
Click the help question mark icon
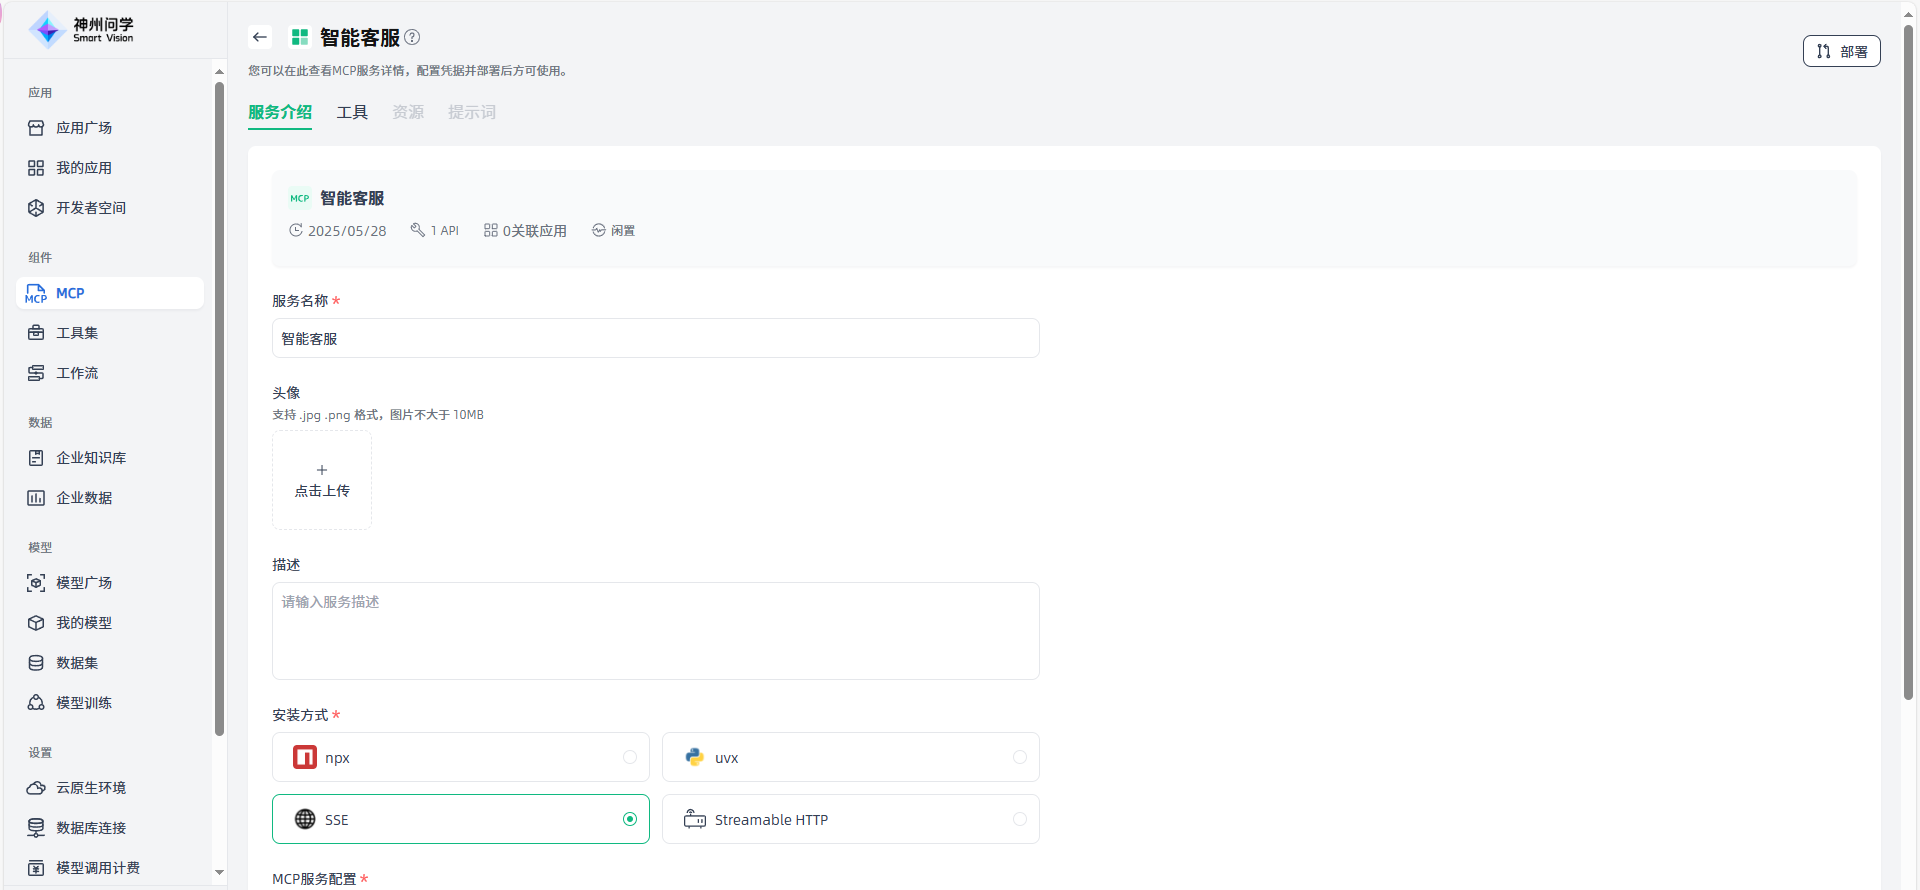412,37
